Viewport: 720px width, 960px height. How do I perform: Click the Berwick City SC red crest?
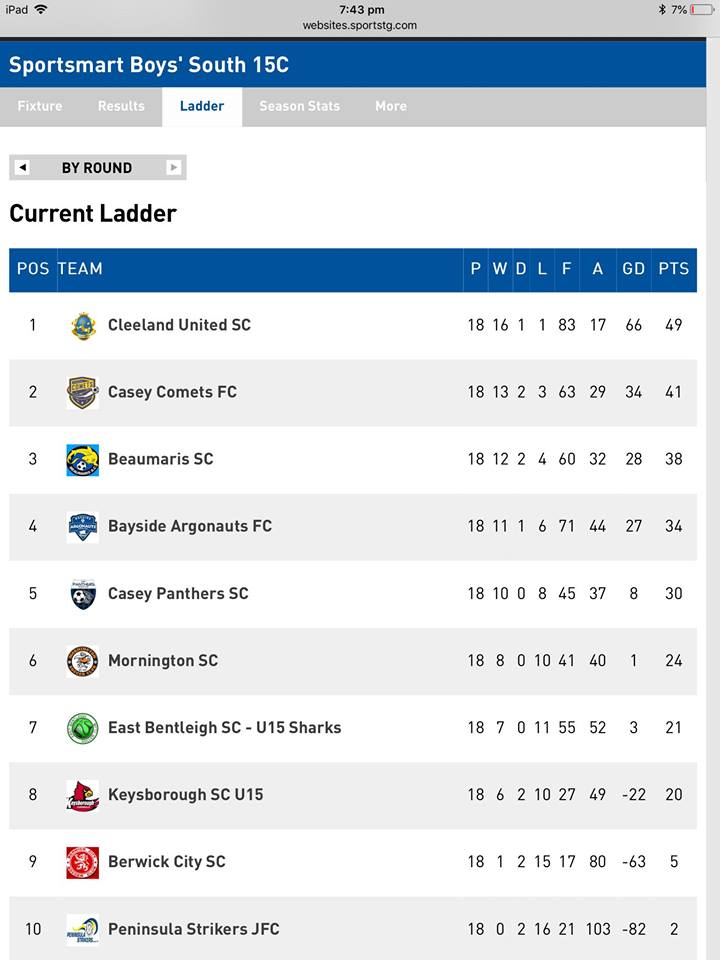(83, 862)
